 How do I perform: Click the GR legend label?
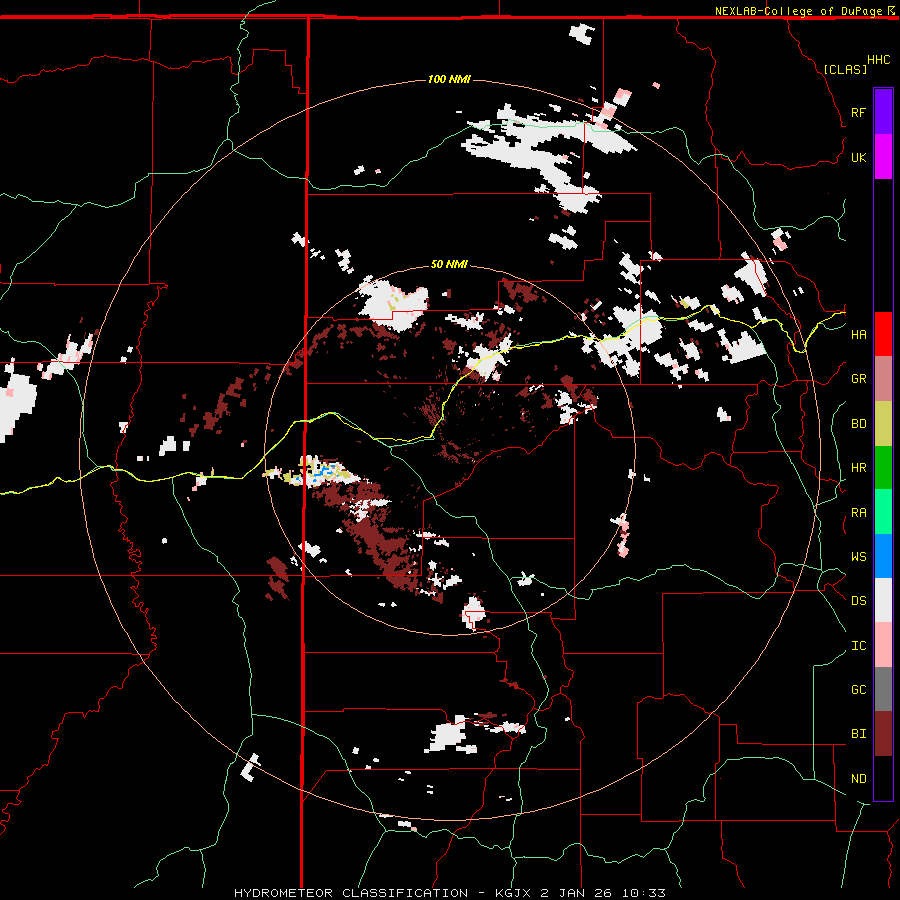[858, 379]
